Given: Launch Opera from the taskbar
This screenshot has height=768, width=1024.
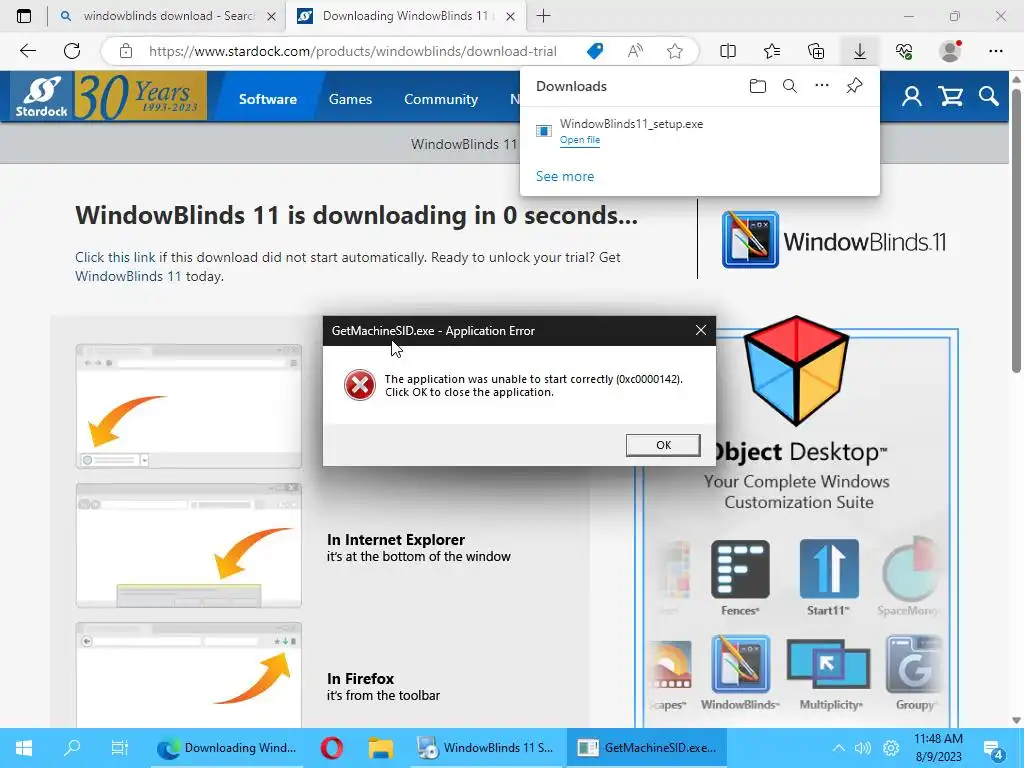Looking at the screenshot, I should [332, 748].
